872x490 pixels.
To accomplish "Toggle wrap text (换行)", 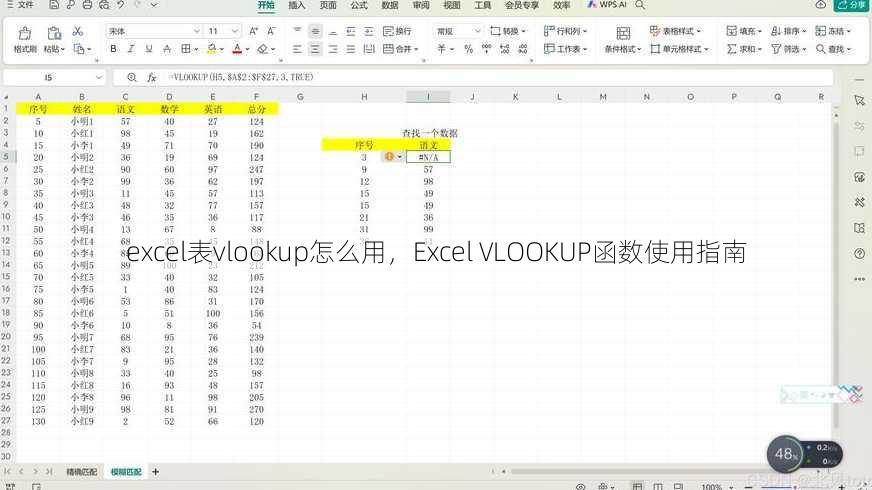I will [x=397, y=31].
